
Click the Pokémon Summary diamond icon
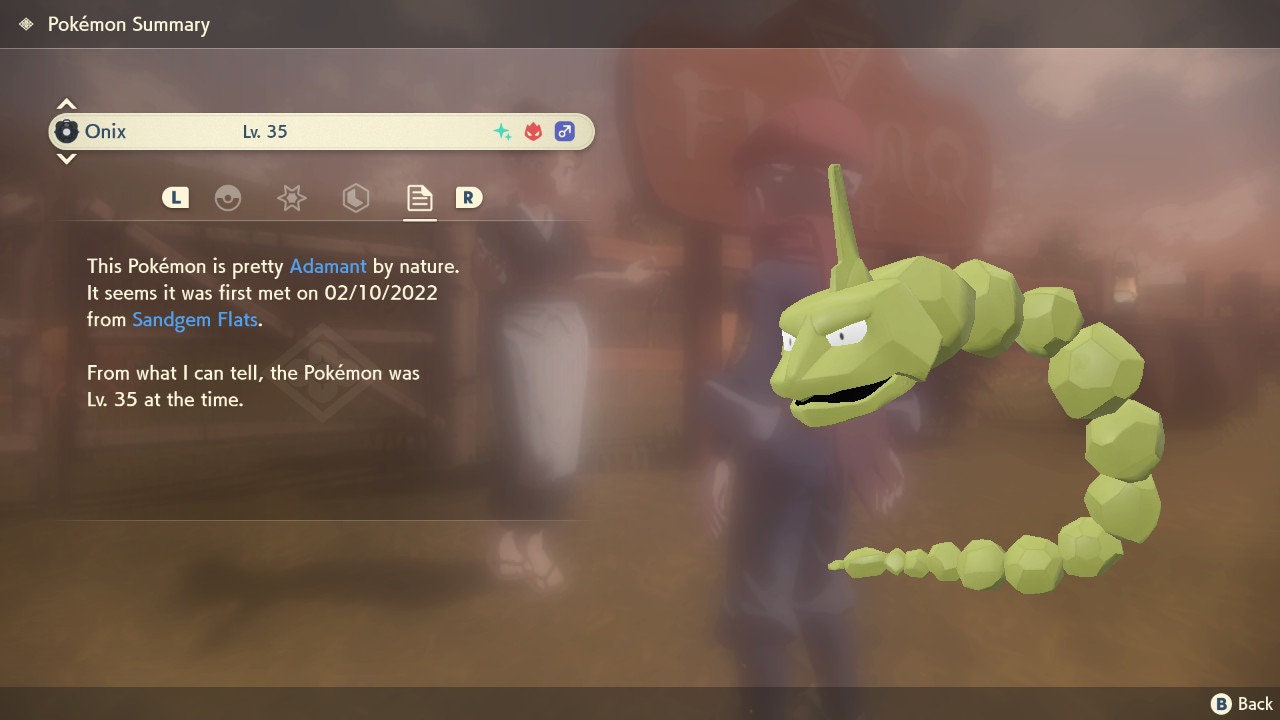pos(26,24)
